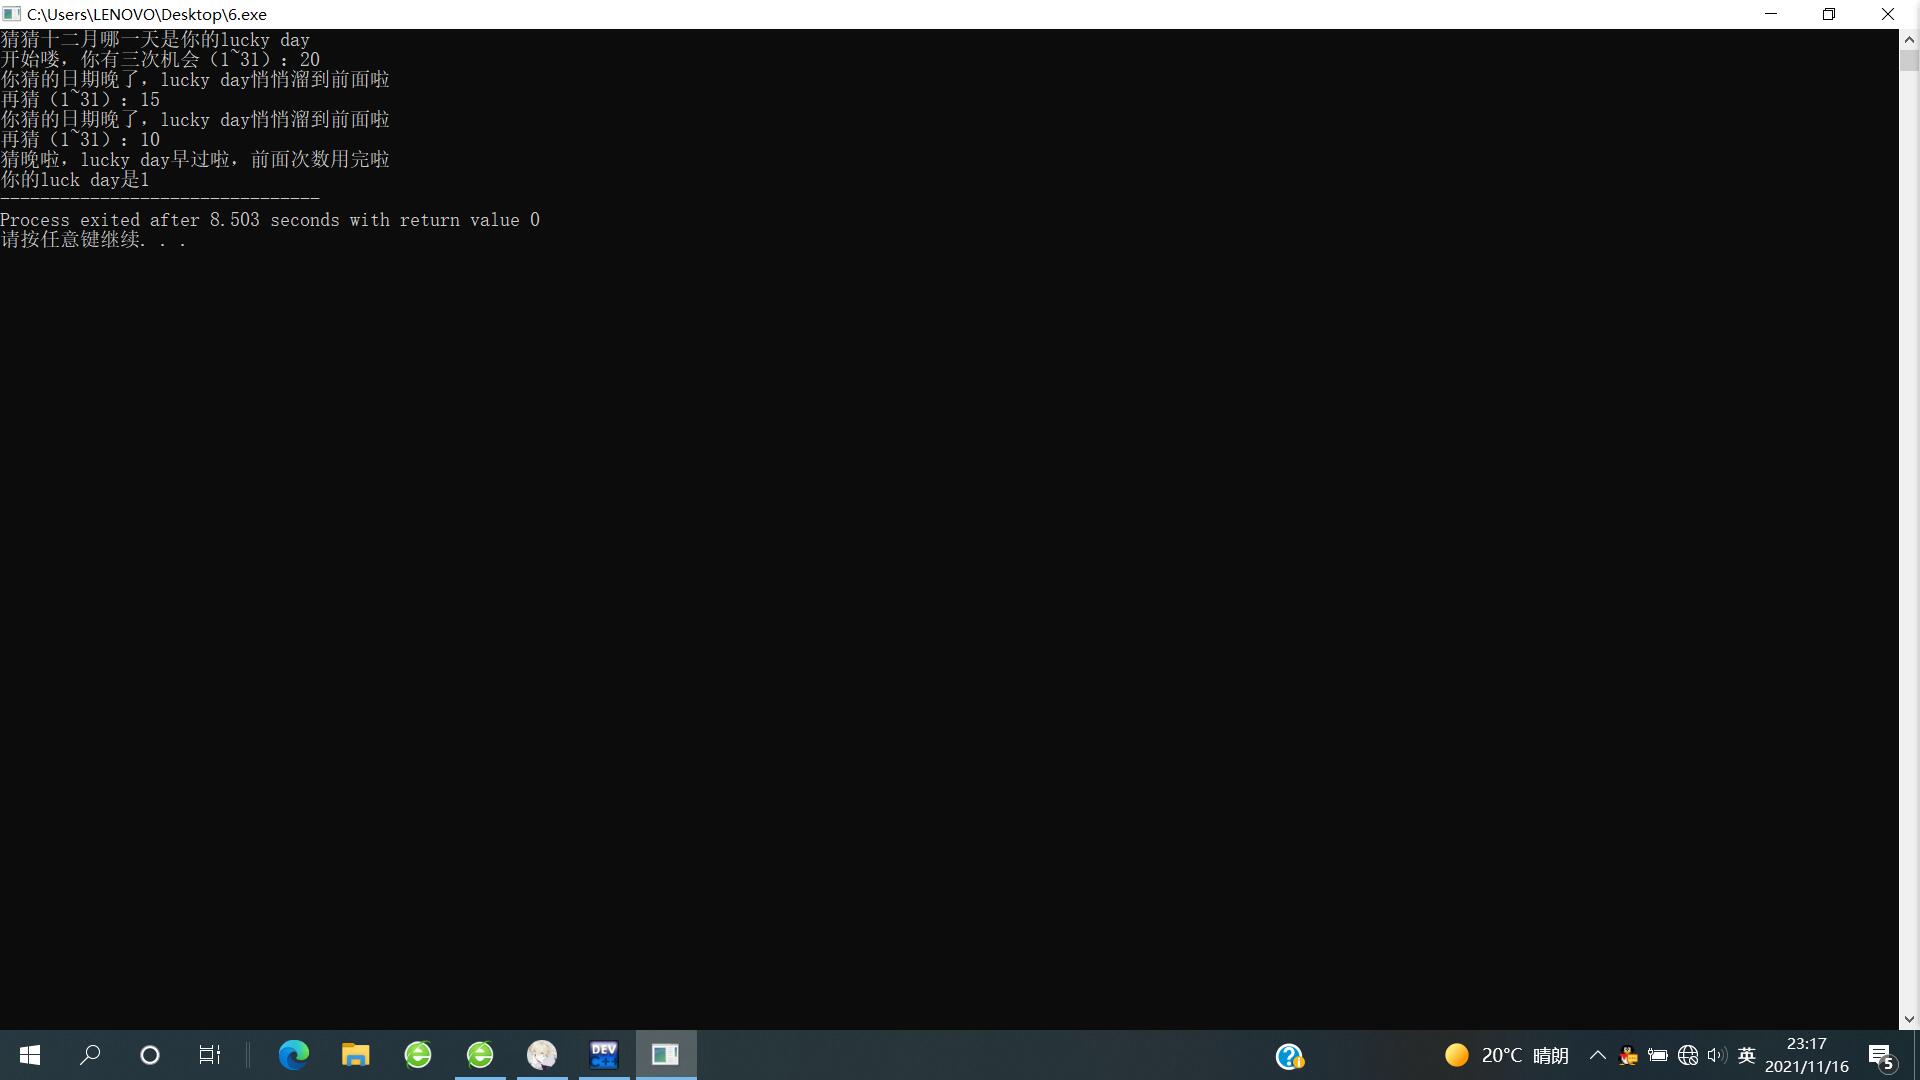Image resolution: width=1920 pixels, height=1080 pixels.
Task: Open the QQ penguin tray icon
Action: 1628,1055
